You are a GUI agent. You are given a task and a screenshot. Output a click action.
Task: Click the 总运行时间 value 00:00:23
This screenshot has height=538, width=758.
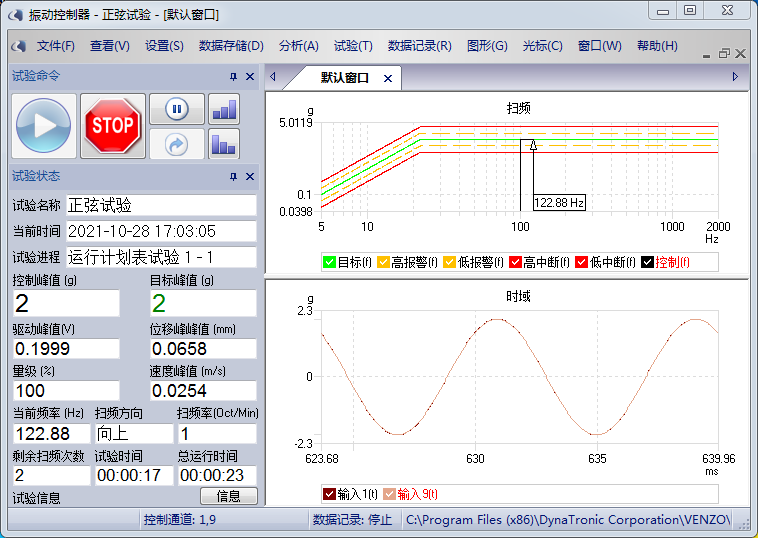click(x=217, y=475)
